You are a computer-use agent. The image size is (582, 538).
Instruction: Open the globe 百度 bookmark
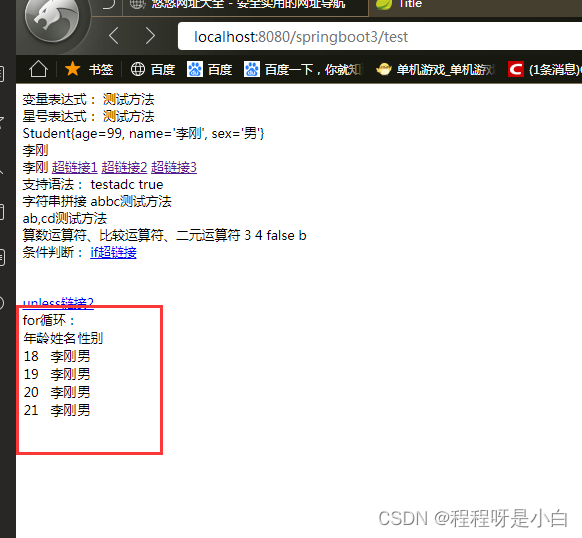point(153,69)
